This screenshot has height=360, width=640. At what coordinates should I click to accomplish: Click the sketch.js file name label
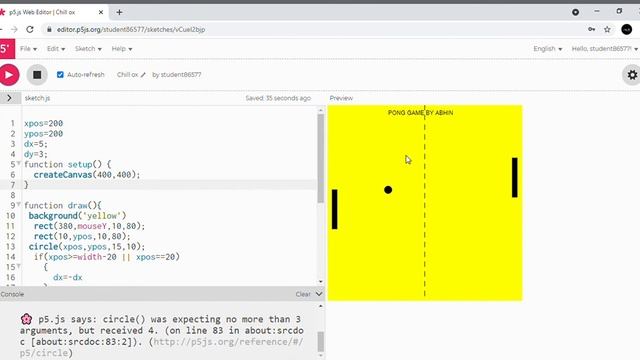tap(37, 98)
